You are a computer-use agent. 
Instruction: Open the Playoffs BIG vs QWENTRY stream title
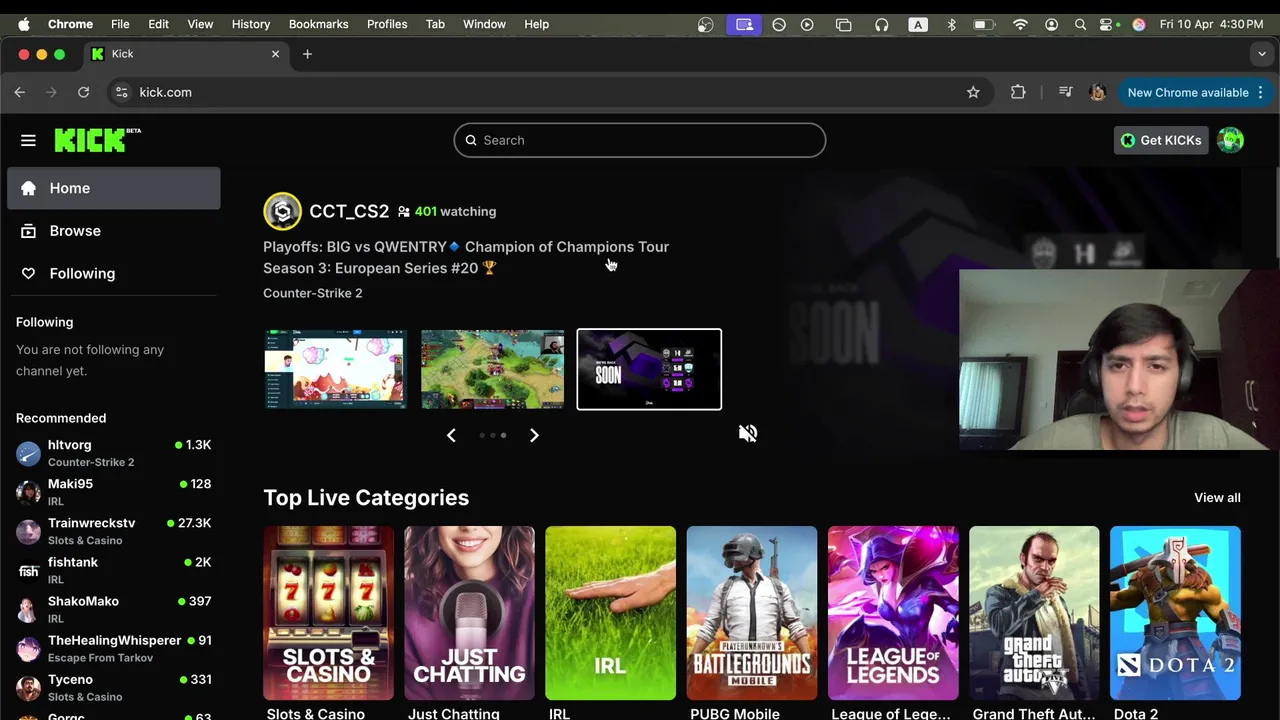pyautogui.click(x=466, y=257)
